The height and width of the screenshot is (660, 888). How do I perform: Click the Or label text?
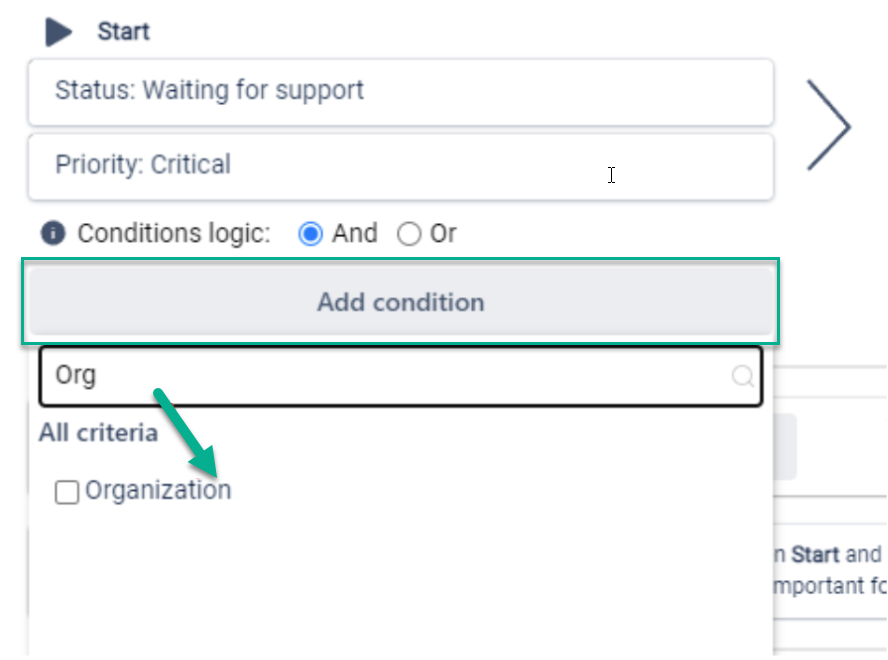pos(443,234)
